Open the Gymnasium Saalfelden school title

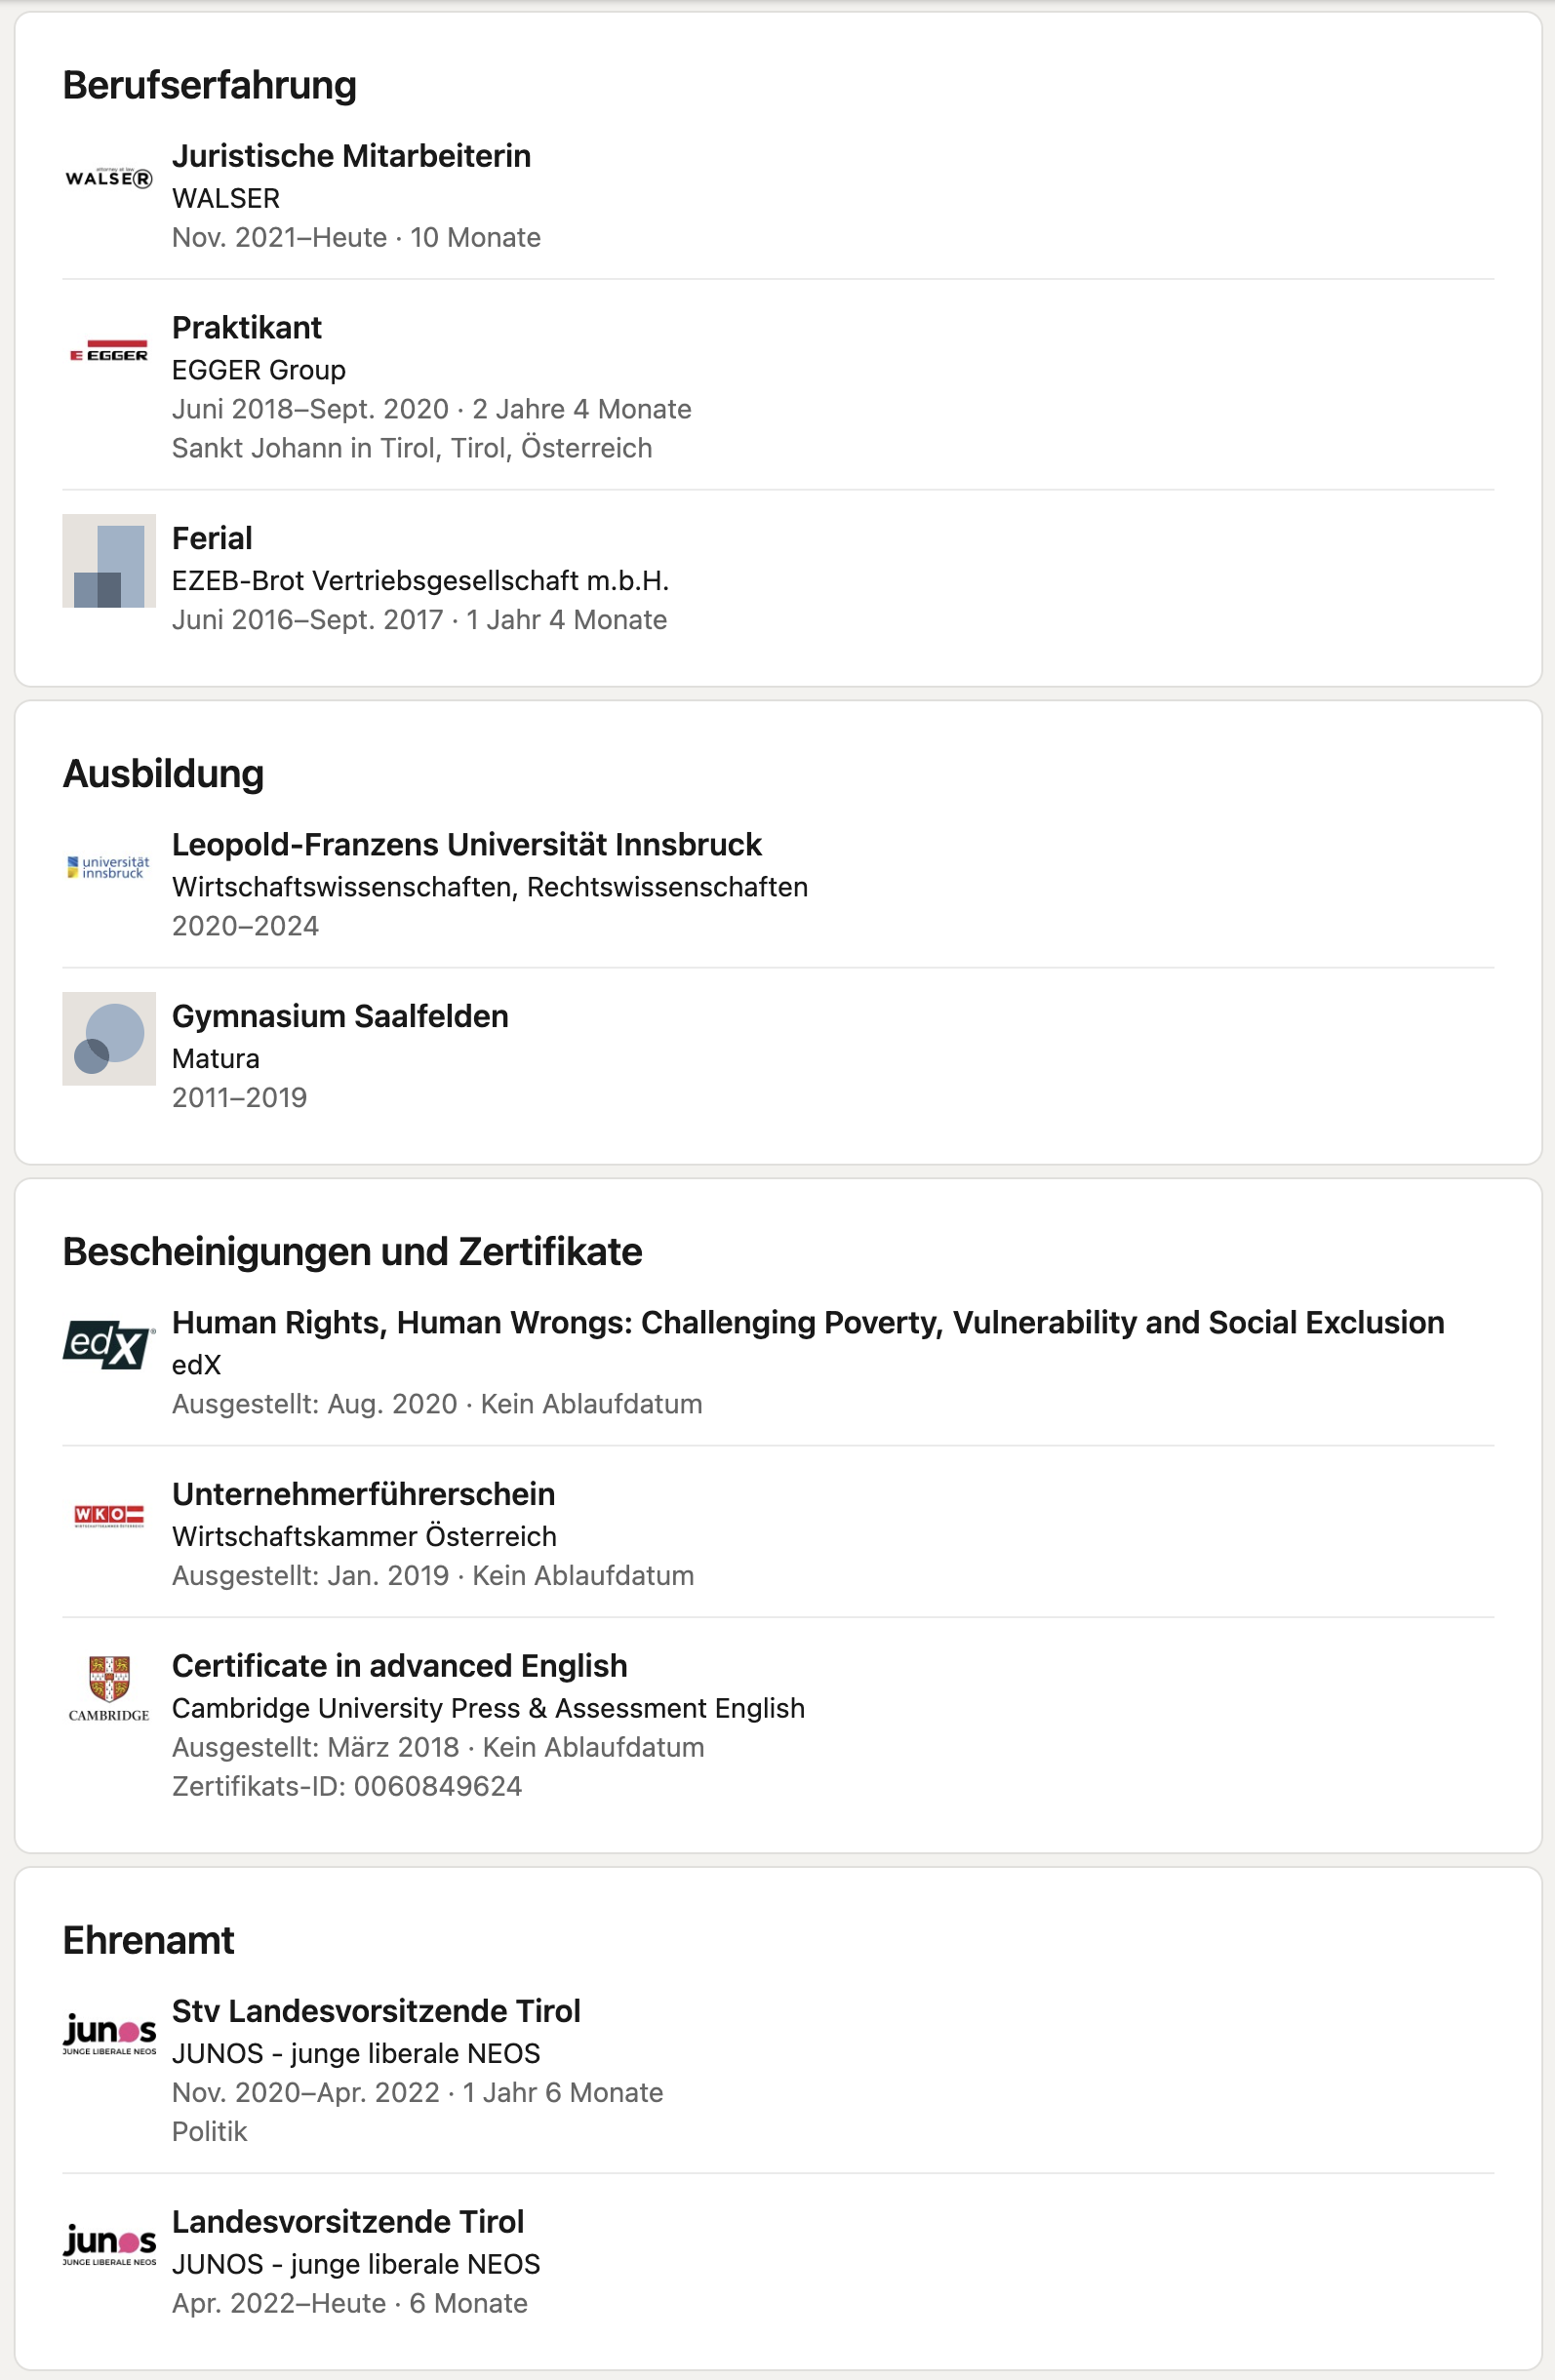coord(340,1017)
